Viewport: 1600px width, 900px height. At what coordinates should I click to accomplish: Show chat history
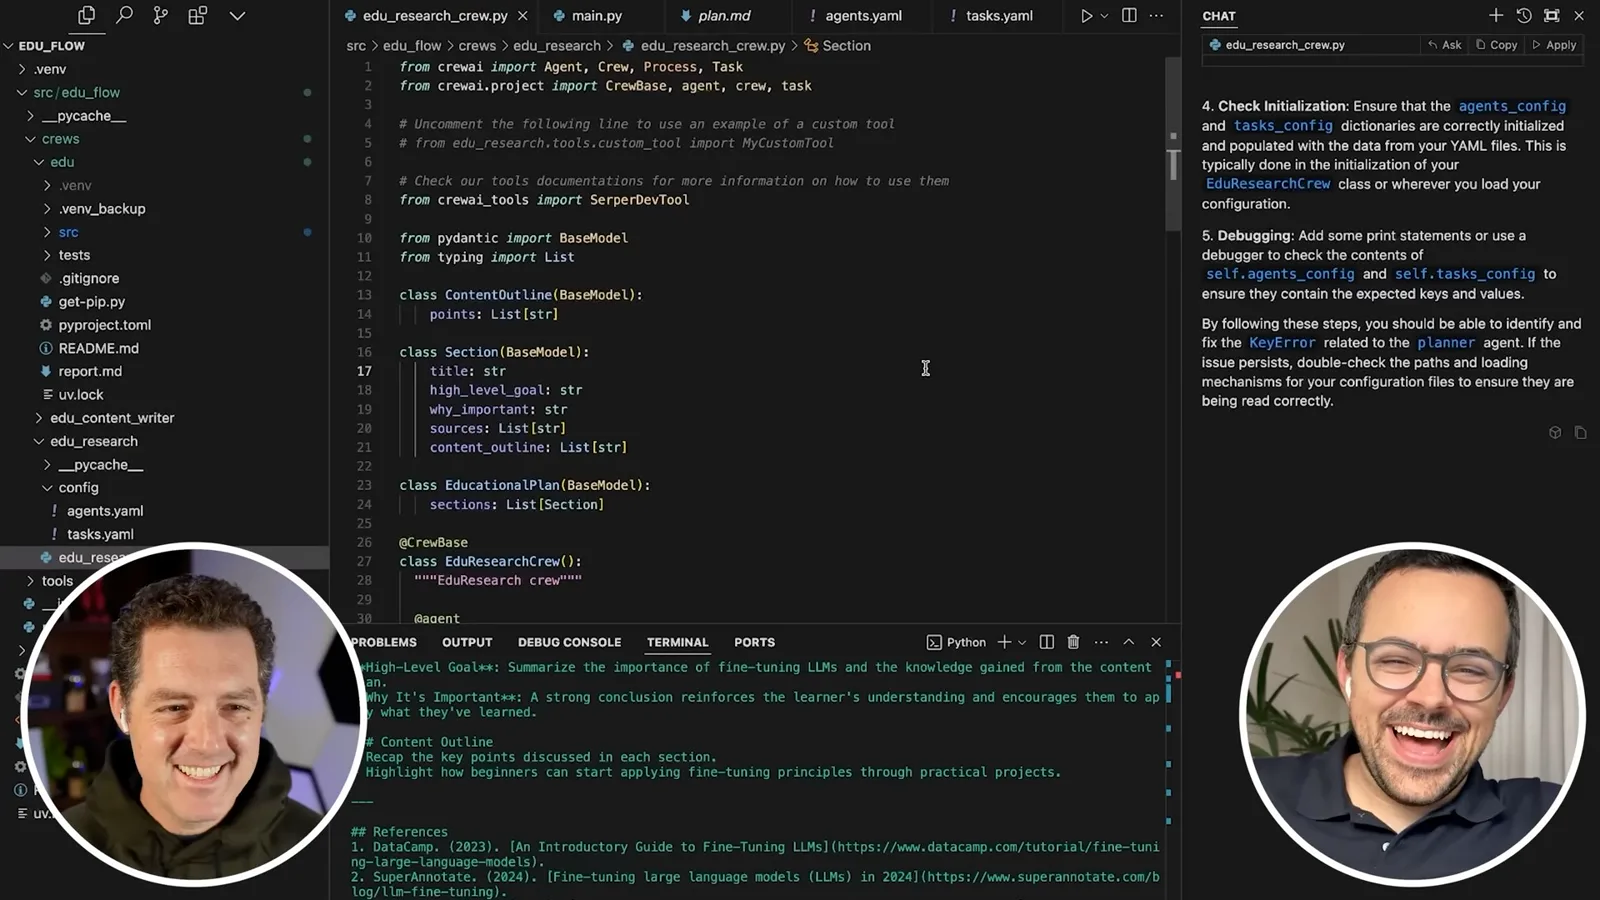(1524, 15)
